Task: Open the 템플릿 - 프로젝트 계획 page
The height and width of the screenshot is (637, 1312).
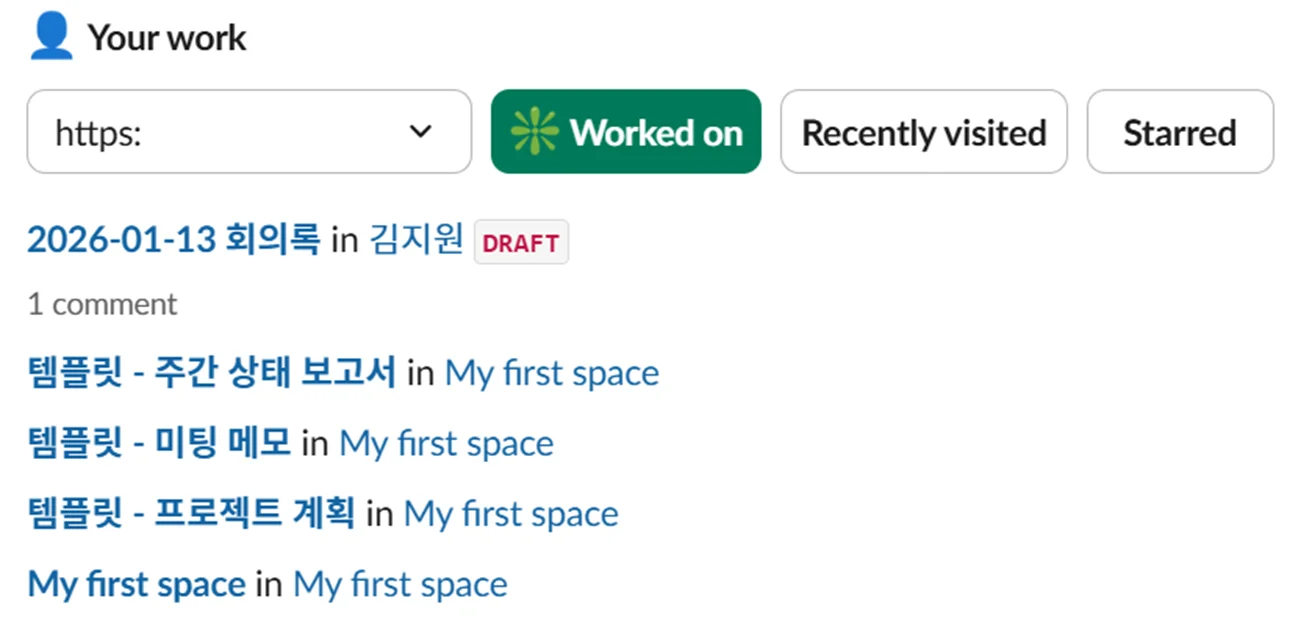Action: pyautogui.click(x=191, y=514)
